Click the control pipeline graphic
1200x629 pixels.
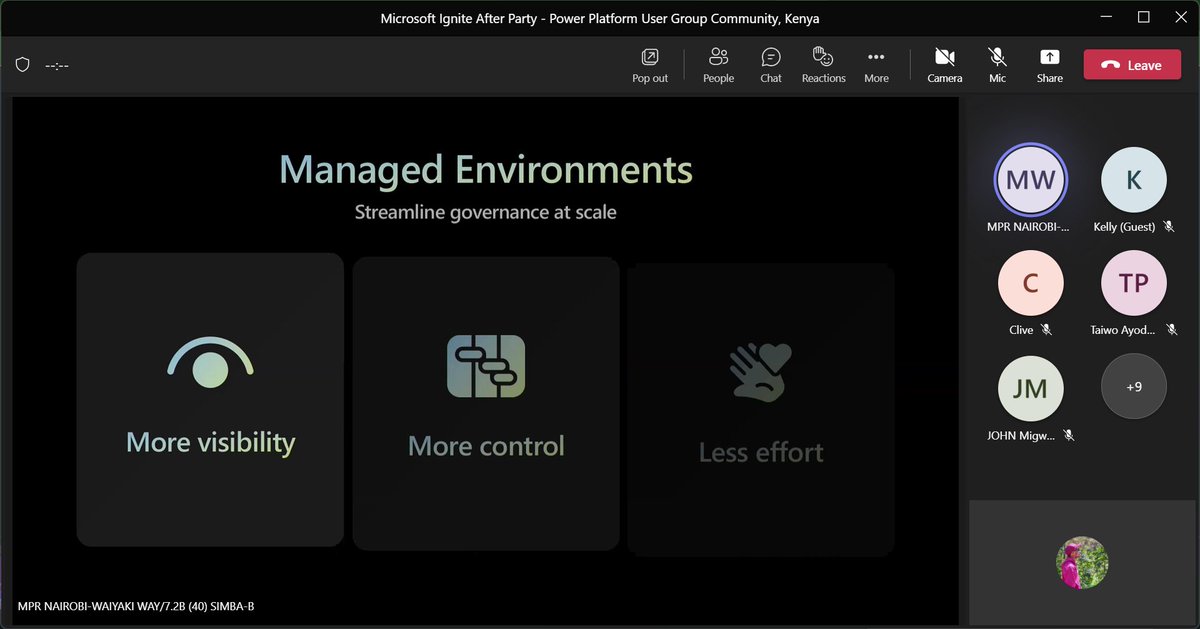(486, 366)
